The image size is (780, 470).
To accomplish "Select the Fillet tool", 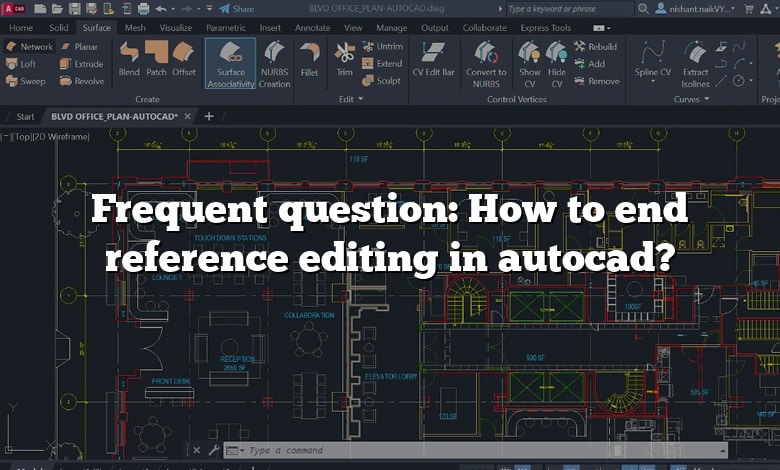I will [310, 60].
